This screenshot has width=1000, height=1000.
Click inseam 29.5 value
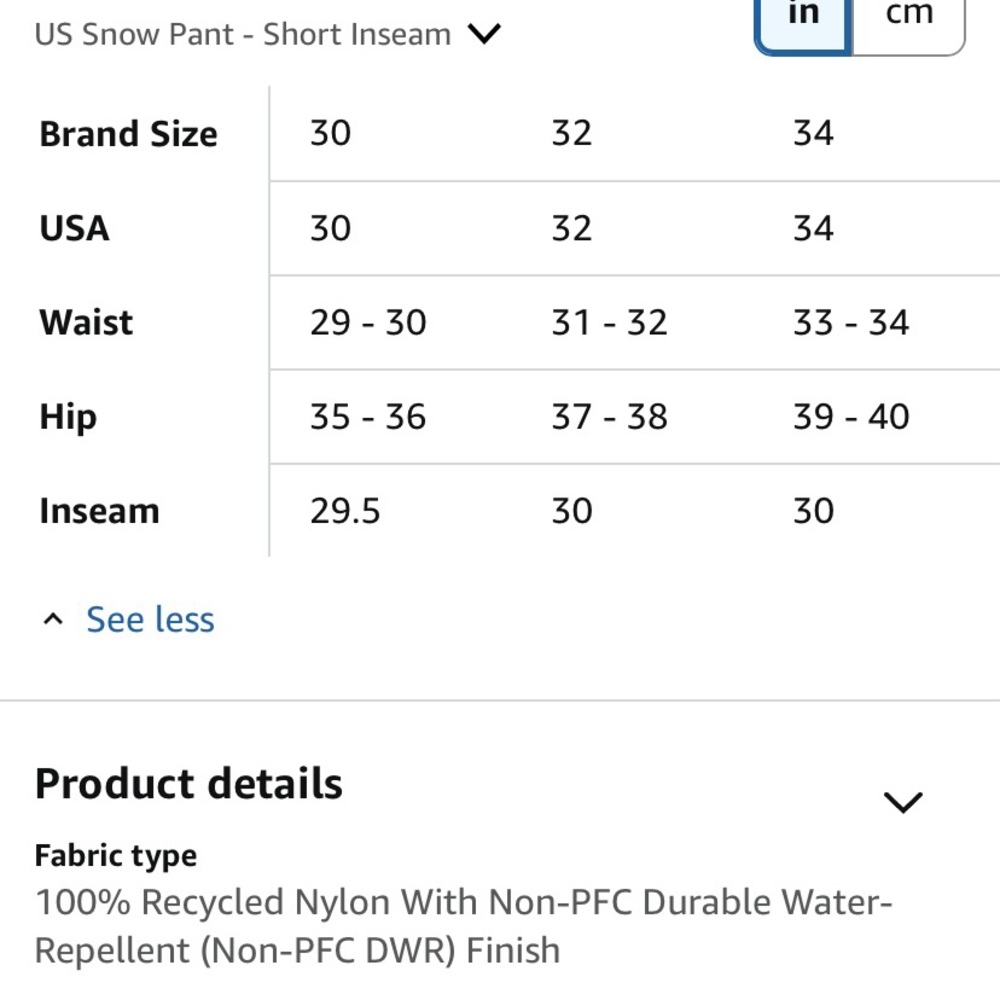tap(345, 511)
